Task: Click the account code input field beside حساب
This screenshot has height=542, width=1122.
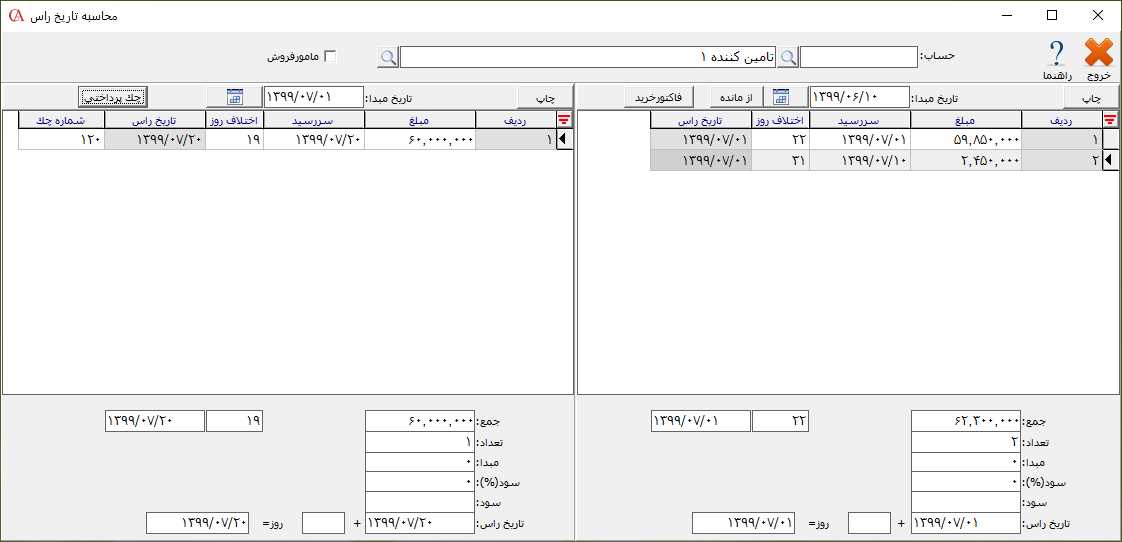Action: [x=859, y=57]
